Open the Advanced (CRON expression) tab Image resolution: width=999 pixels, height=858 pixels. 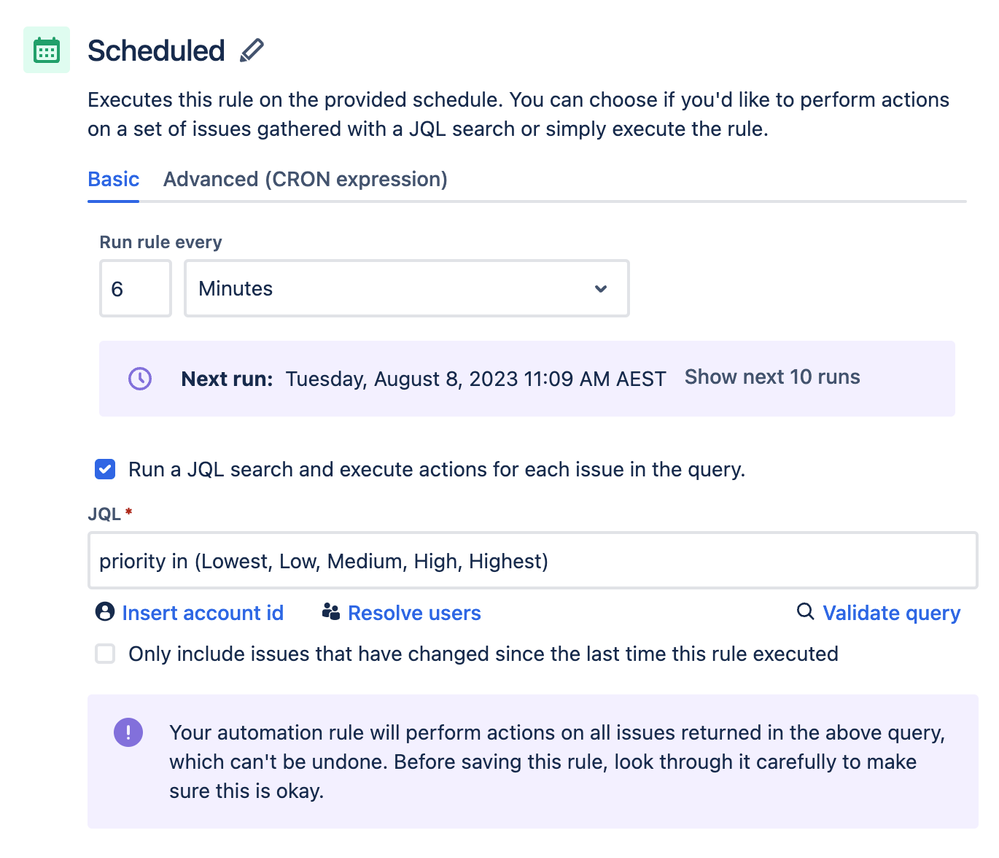305,180
